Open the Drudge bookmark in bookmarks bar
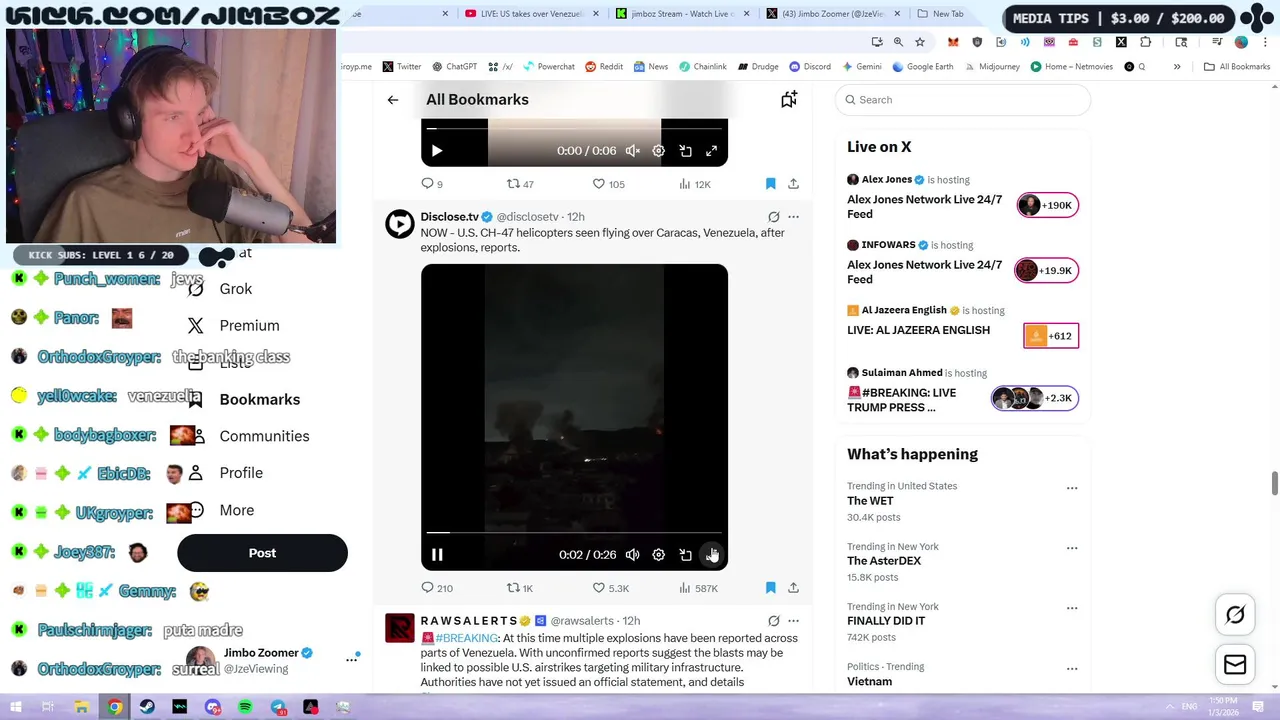1280x720 pixels. [758, 67]
